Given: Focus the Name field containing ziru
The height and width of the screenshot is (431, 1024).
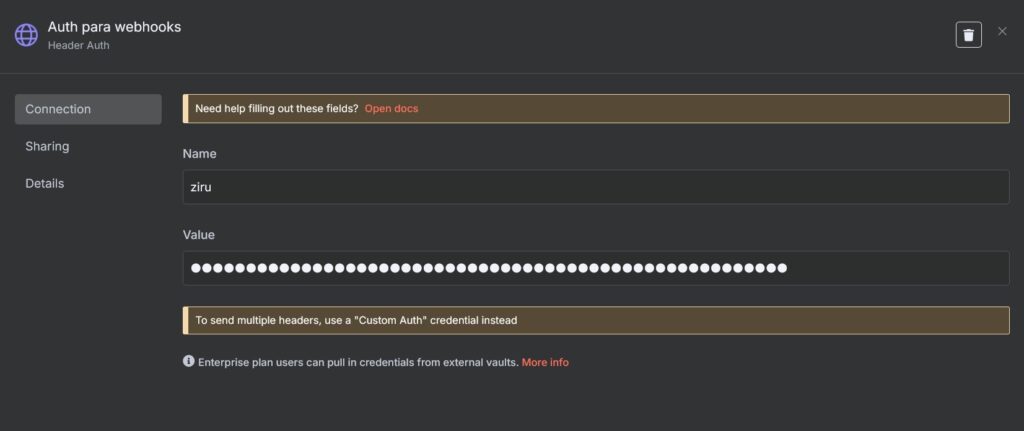Looking at the screenshot, I should tap(596, 187).
